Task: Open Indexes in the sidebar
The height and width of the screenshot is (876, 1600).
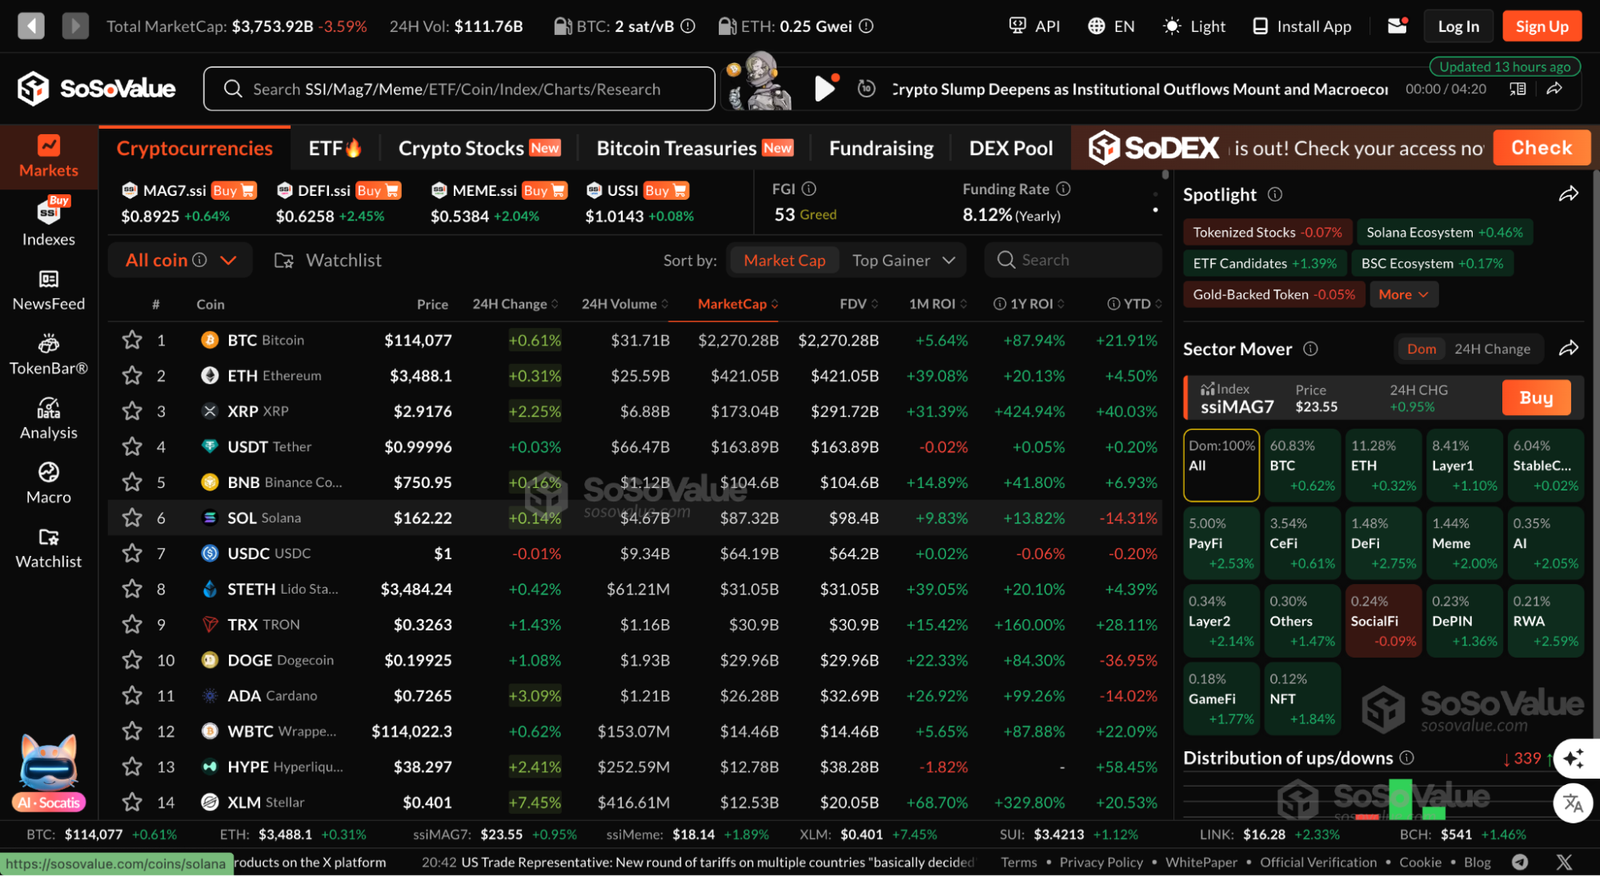Action: 48,222
